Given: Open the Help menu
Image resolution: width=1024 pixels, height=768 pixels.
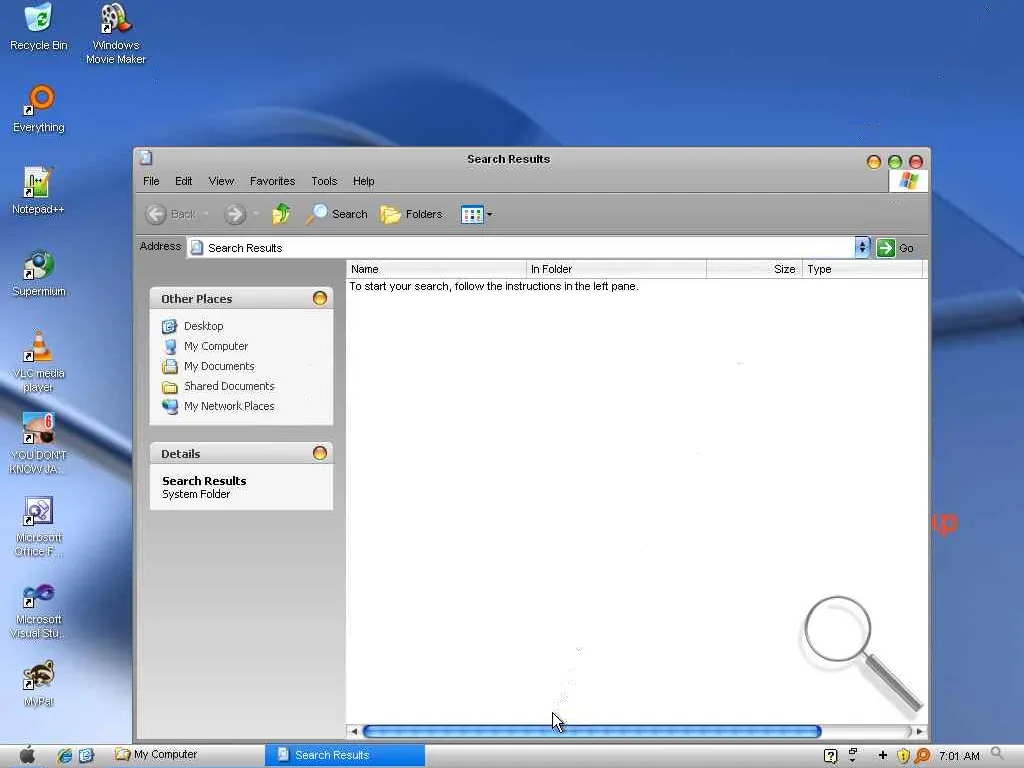Looking at the screenshot, I should [363, 181].
